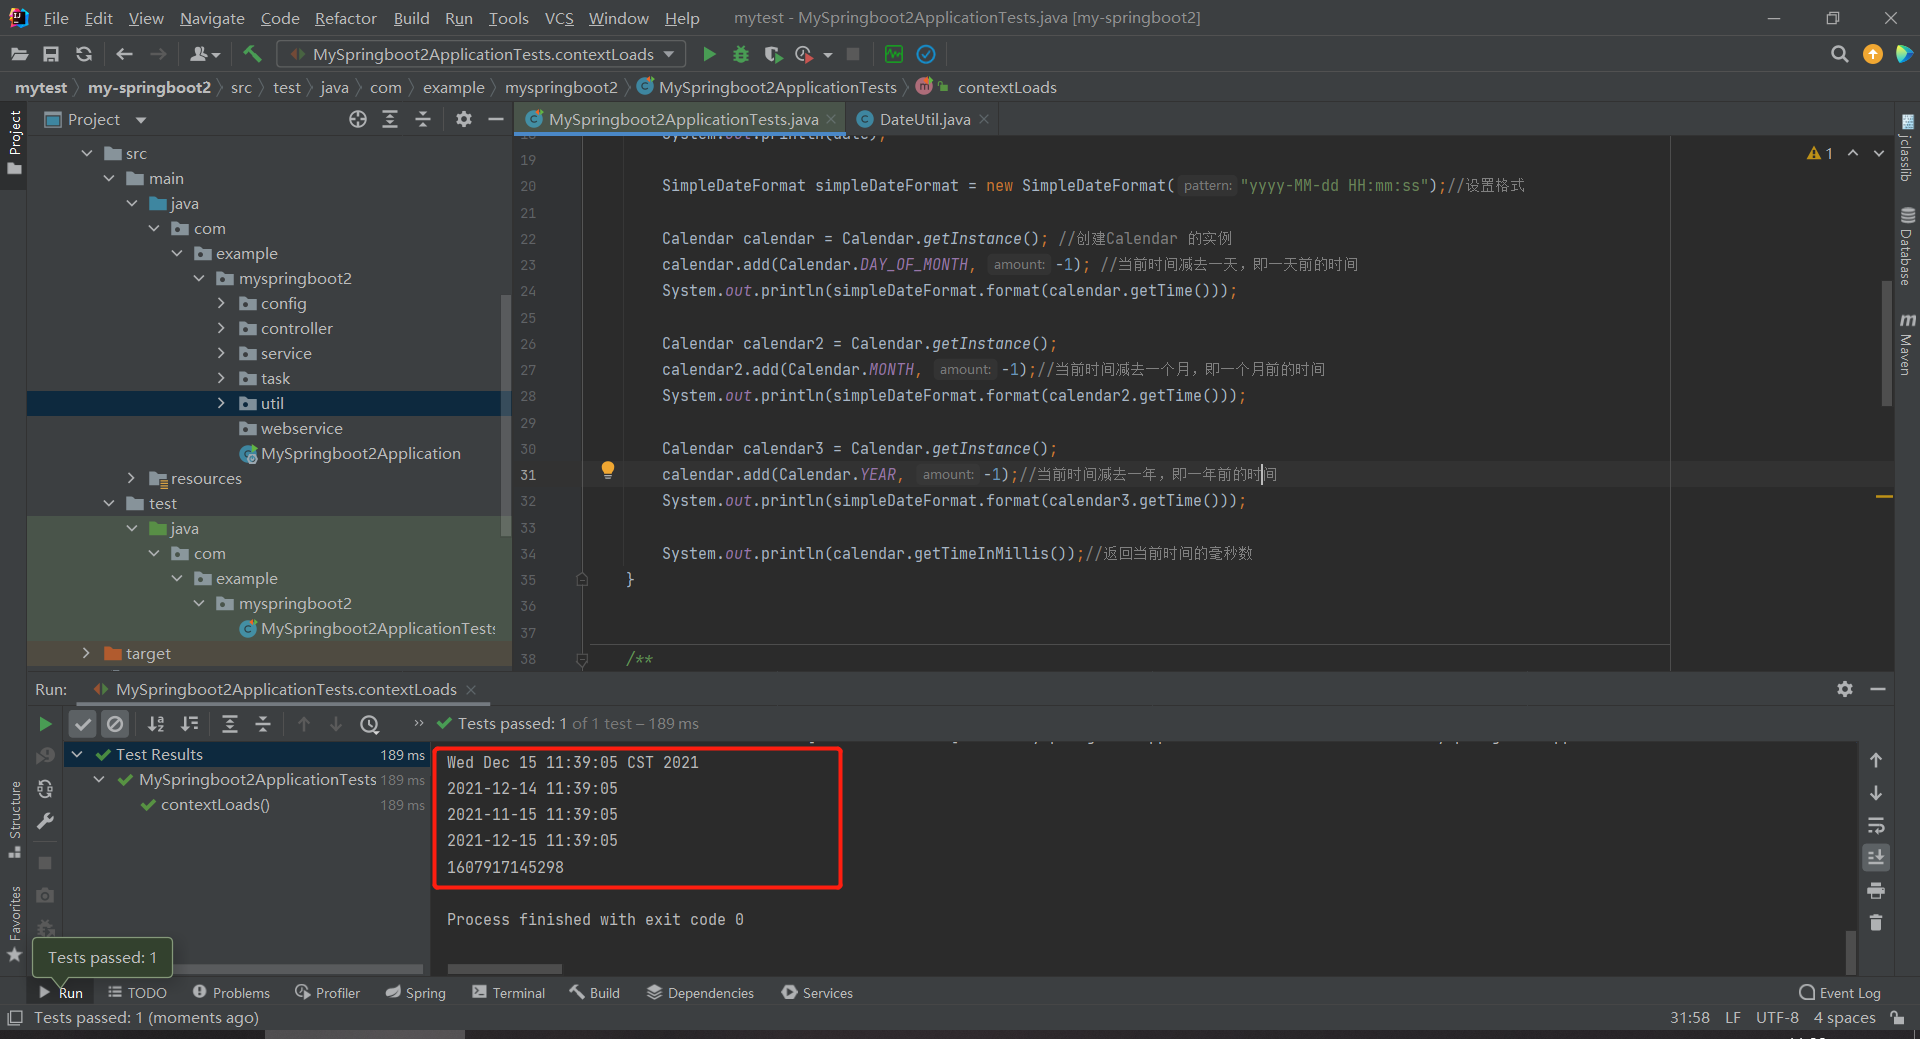Switch to DateUtil.java editor tab

[924, 119]
